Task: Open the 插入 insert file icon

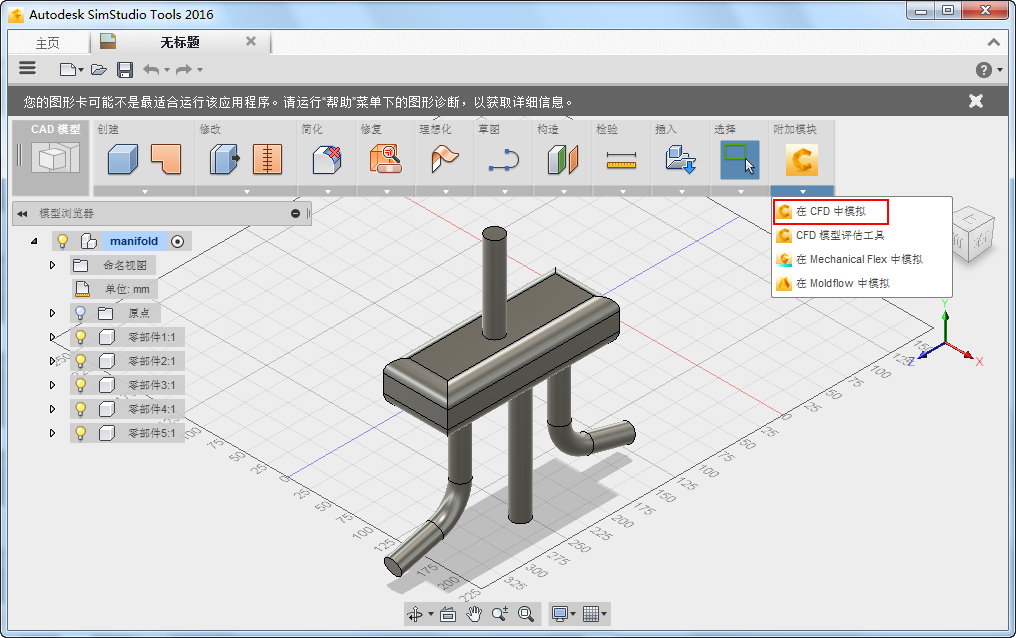Action: click(x=680, y=160)
